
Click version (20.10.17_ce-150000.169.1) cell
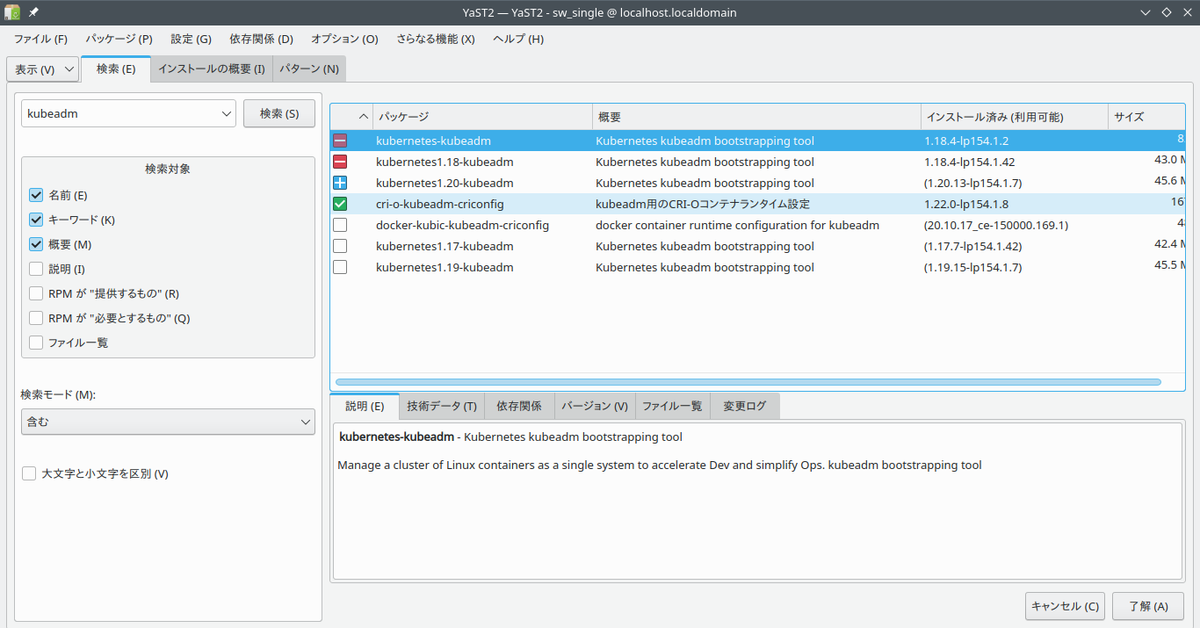pos(996,225)
